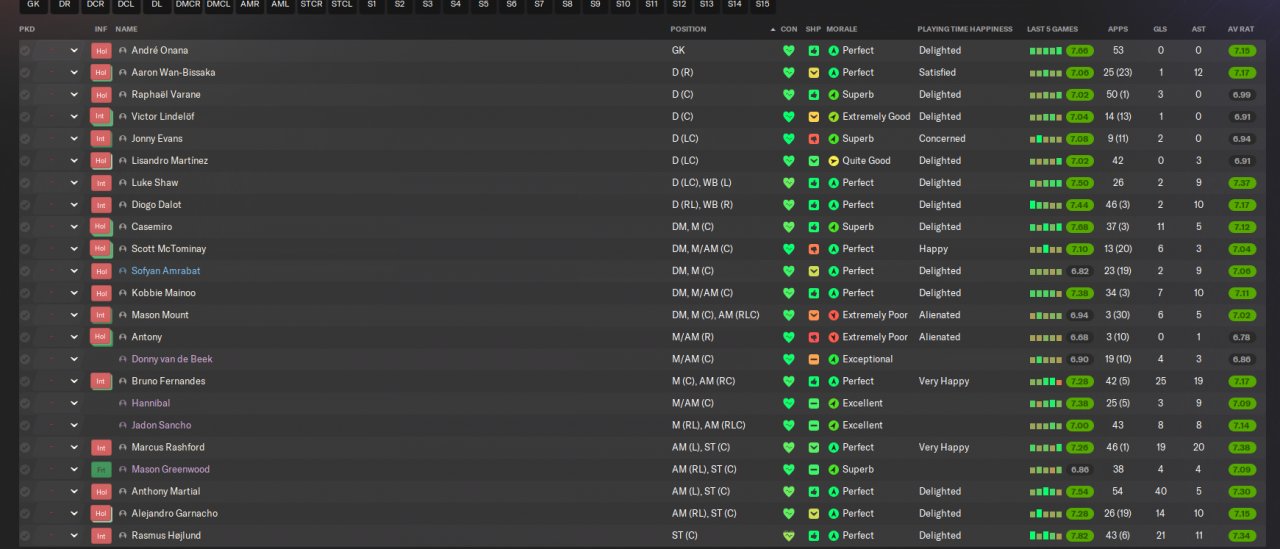Select the AMR position slot tab

pyautogui.click(x=250, y=5)
